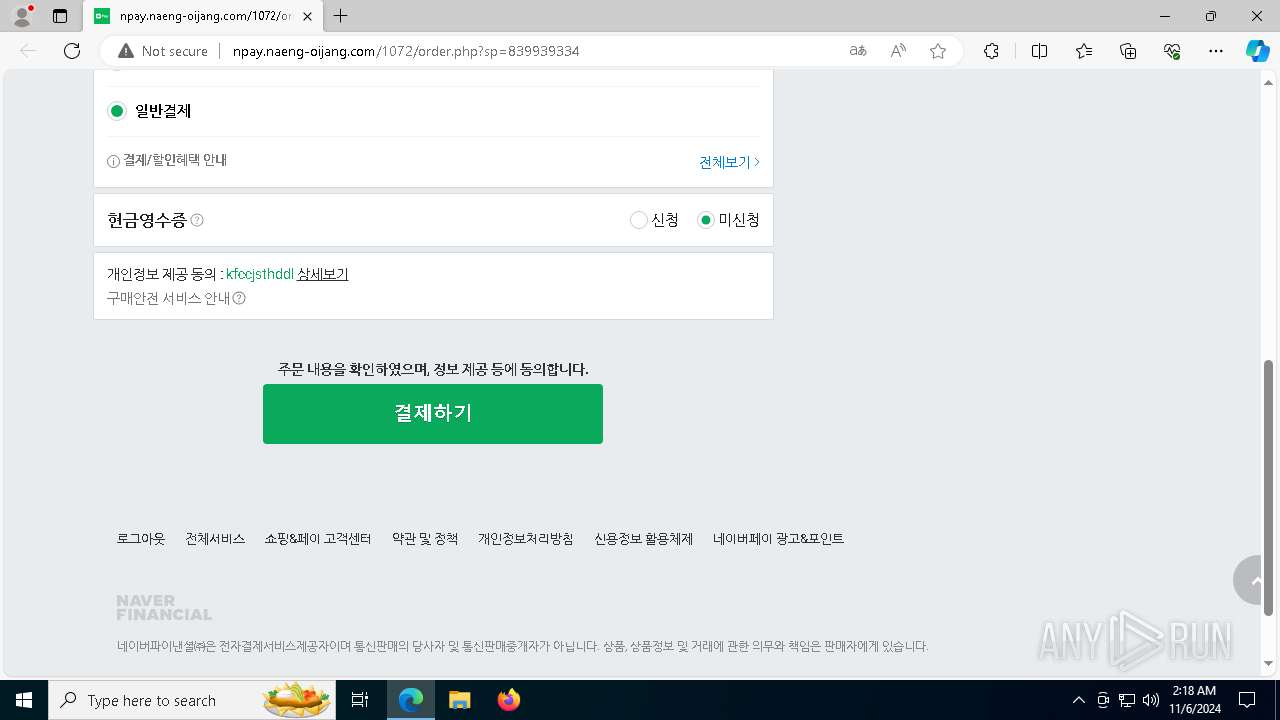This screenshot has width=1280, height=720.
Task: Click the browser profile avatar icon
Action: (x=22, y=16)
